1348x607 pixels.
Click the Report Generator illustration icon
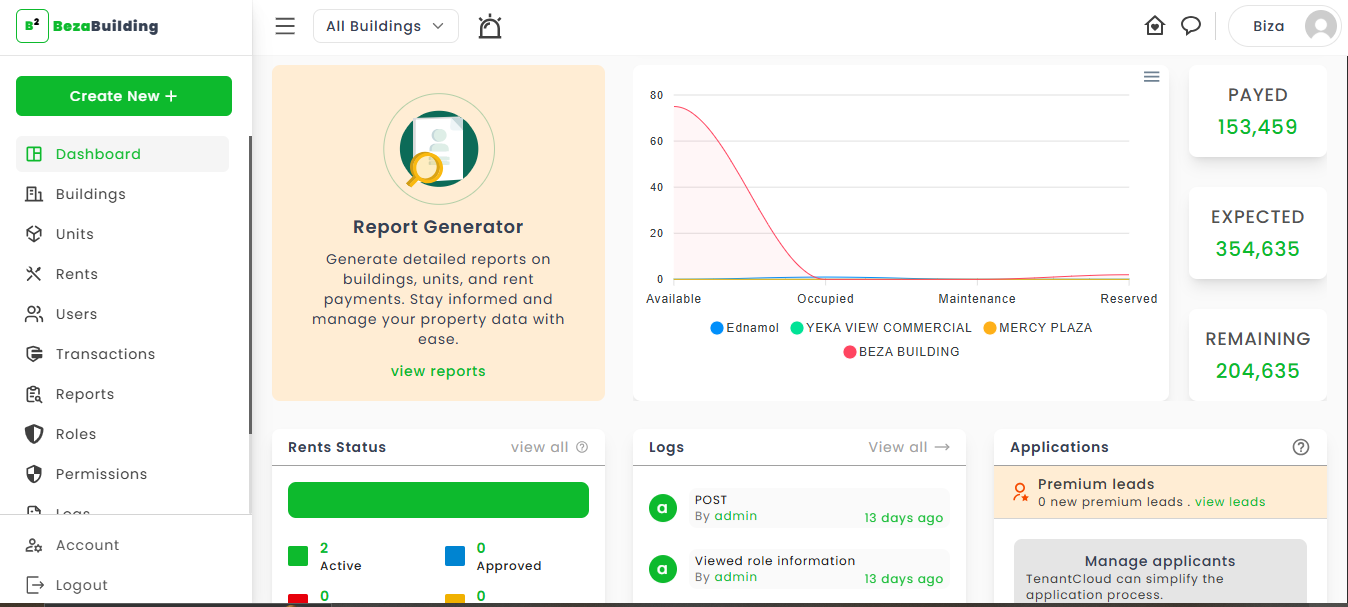pos(438,148)
